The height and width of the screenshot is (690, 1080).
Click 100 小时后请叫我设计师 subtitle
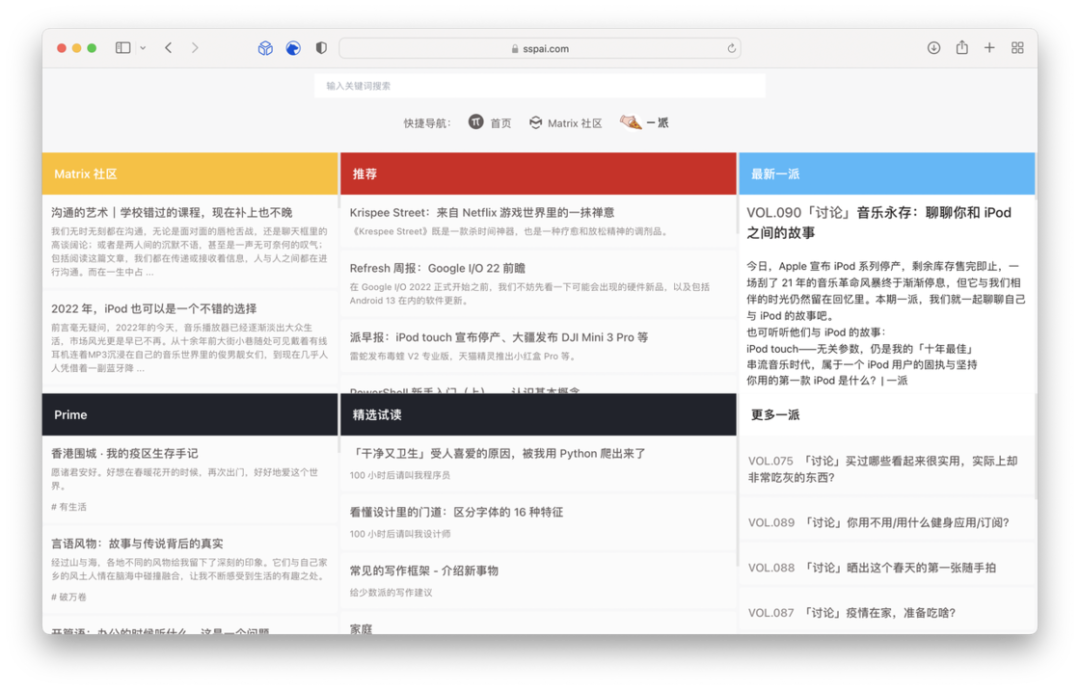[399, 534]
